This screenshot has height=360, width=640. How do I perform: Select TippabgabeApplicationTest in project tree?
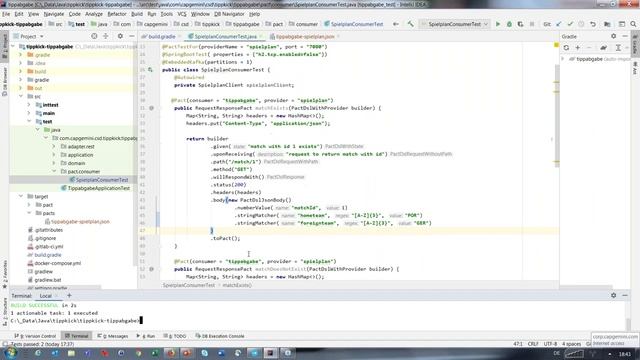point(98,188)
